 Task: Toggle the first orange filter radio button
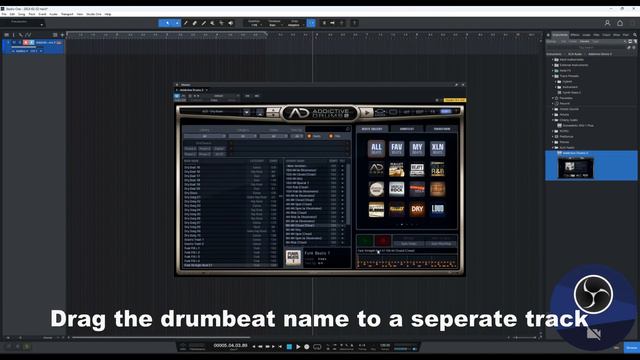pos(309,136)
